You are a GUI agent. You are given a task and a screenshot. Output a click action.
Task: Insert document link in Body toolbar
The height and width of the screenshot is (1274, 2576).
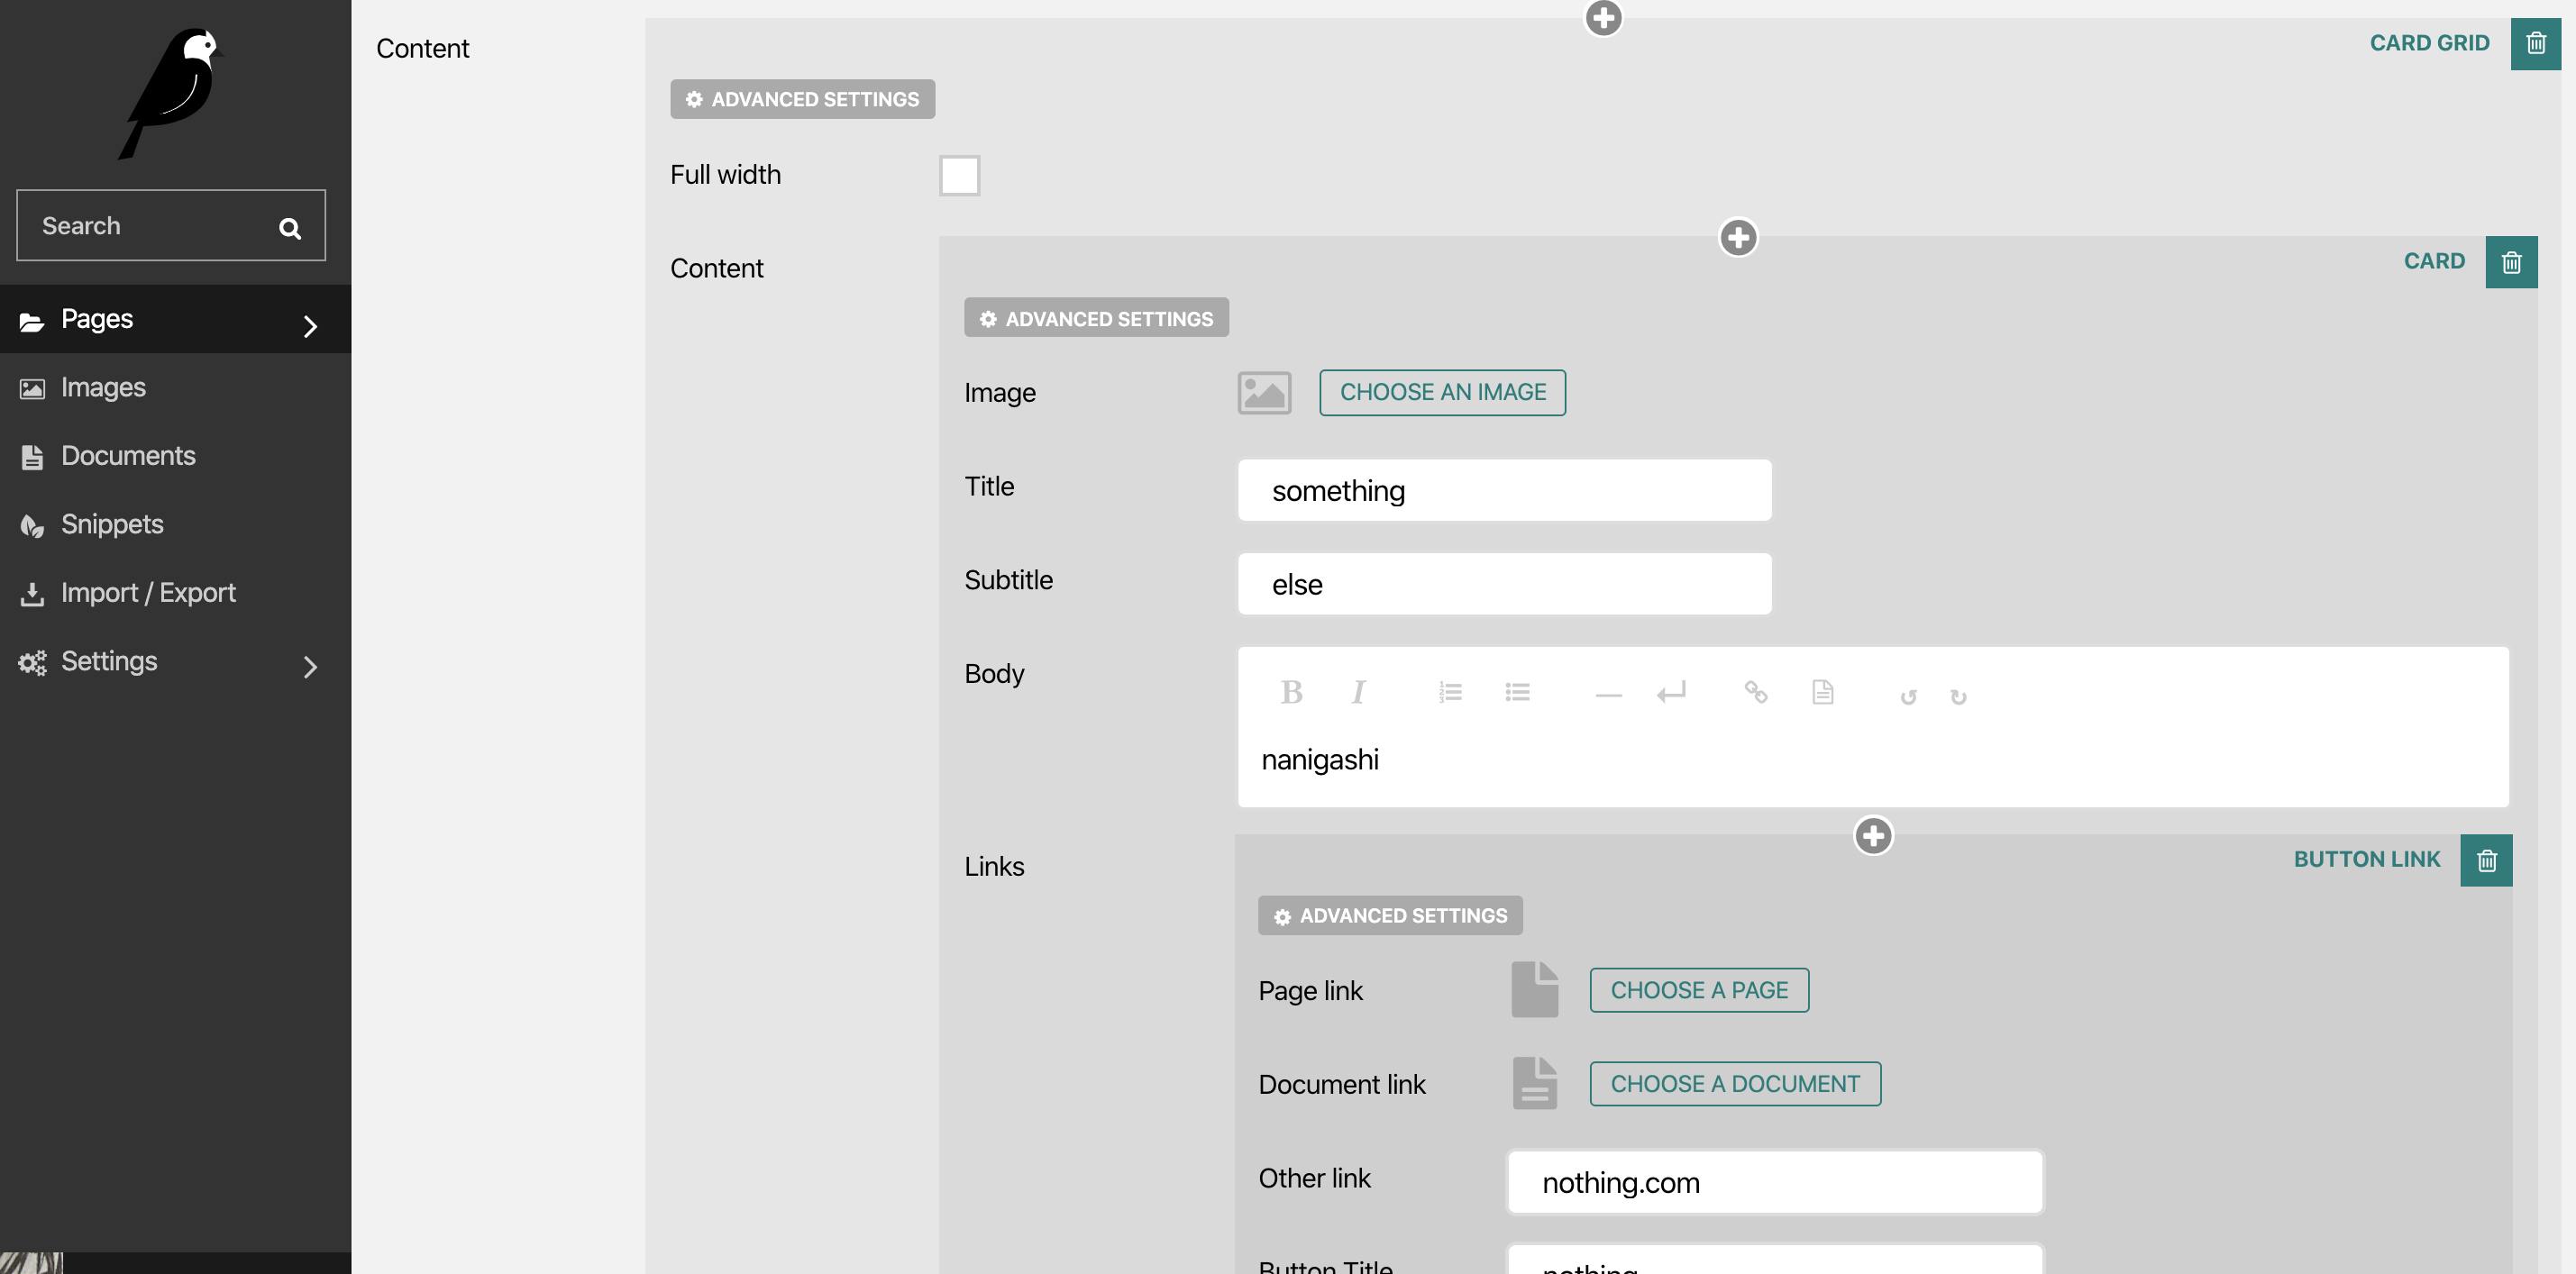(1822, 692)
